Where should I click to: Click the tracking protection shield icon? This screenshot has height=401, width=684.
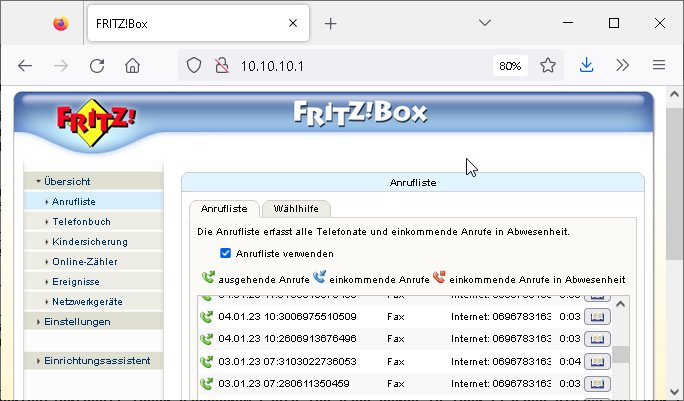point(194,65)
